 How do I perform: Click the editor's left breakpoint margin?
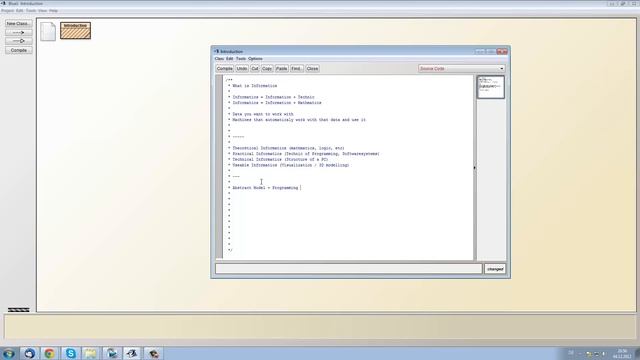point(219,167)
